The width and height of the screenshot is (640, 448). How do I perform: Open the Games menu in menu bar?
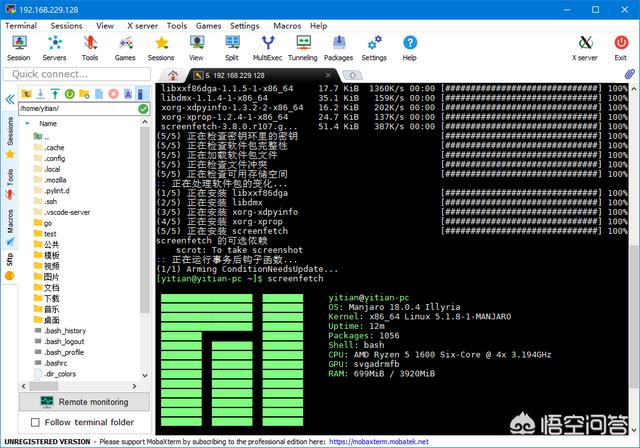pos(208,26)
